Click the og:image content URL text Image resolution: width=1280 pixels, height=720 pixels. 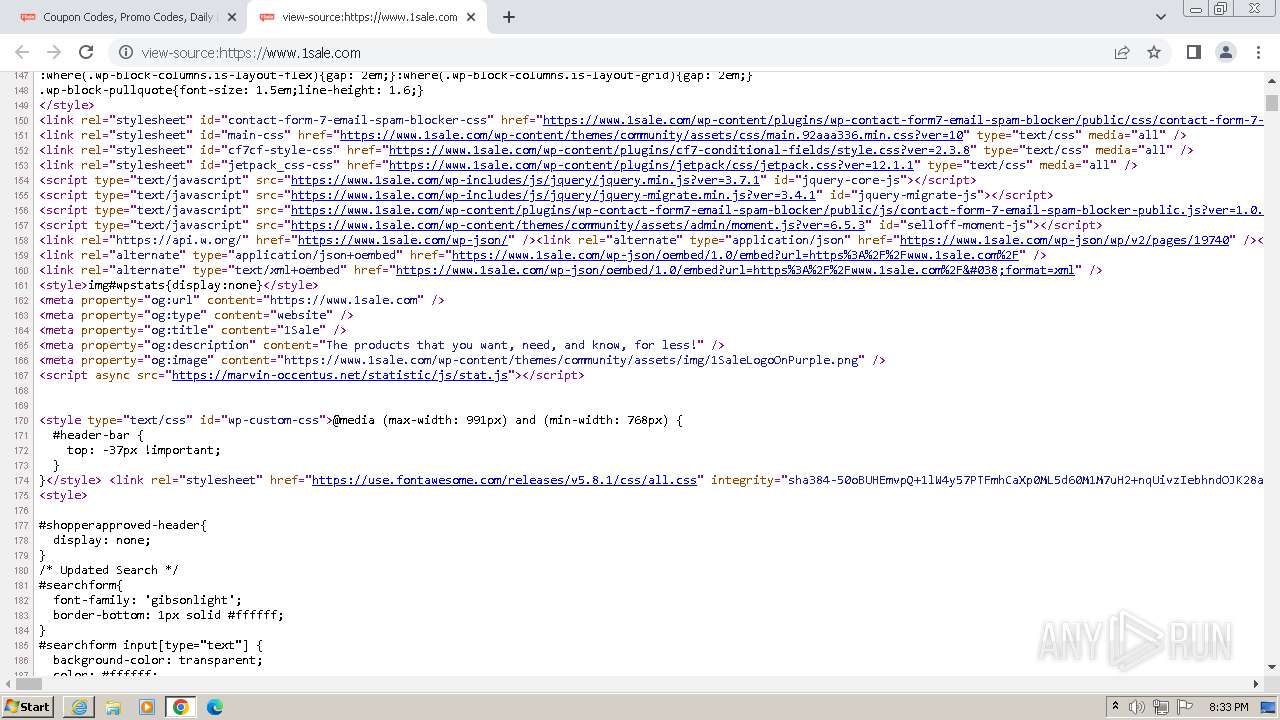pyautogui.click(x=573, y=360)
